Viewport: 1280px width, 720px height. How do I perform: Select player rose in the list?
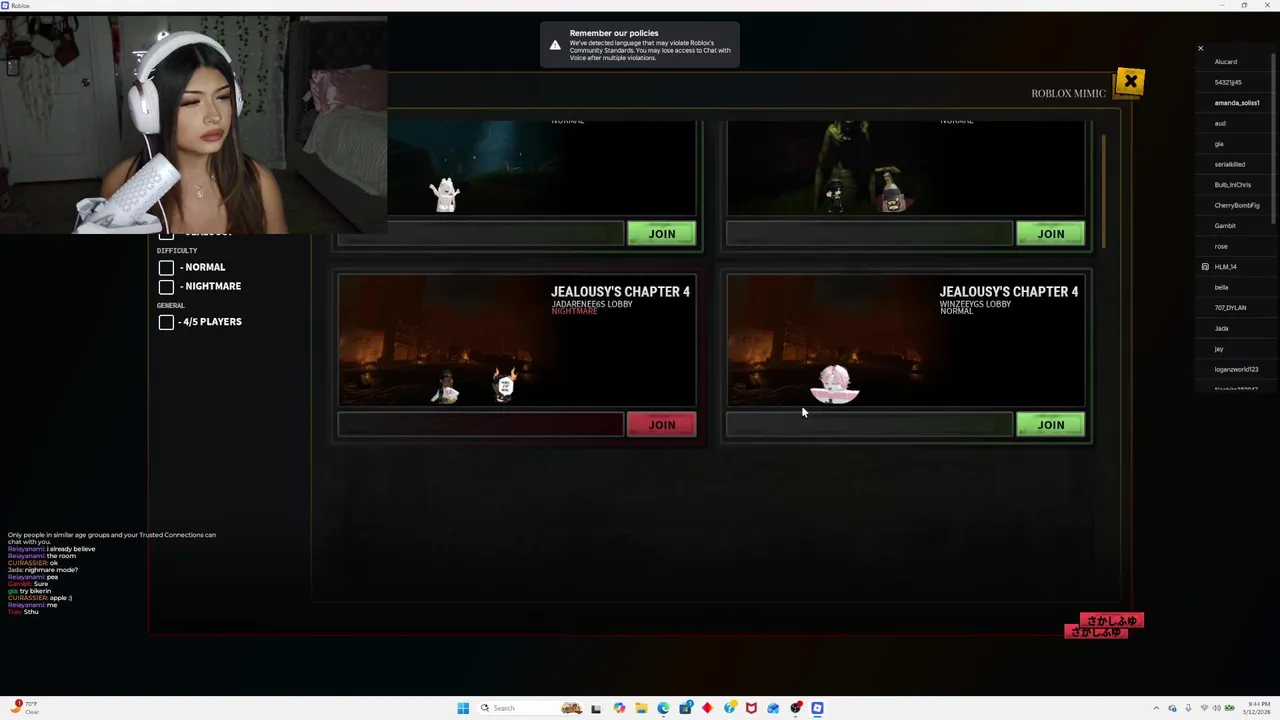1221,246
